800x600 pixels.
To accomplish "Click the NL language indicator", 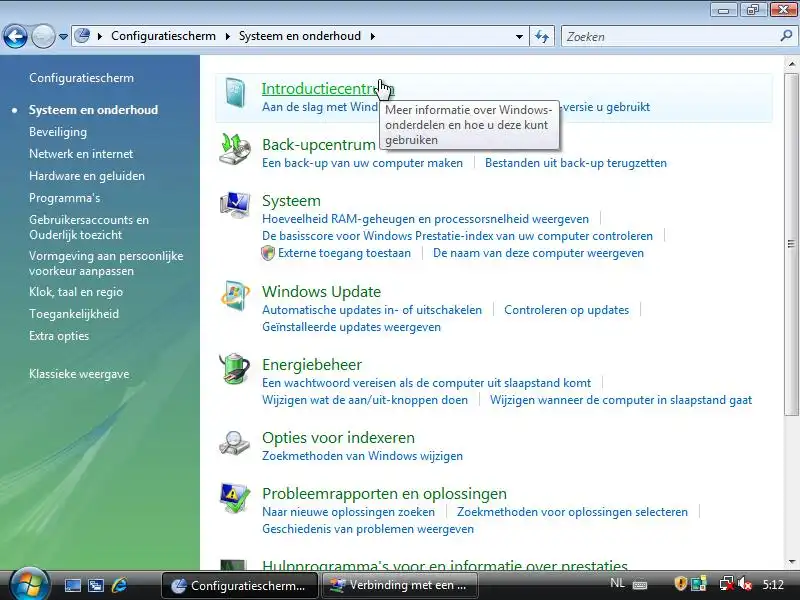I will (x=617, y=583).
